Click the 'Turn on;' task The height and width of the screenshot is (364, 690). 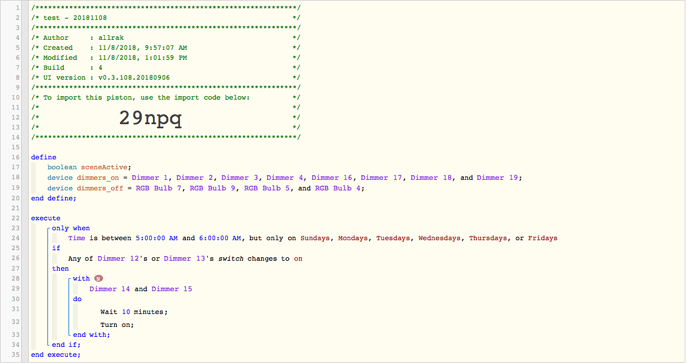pos(117,325)
